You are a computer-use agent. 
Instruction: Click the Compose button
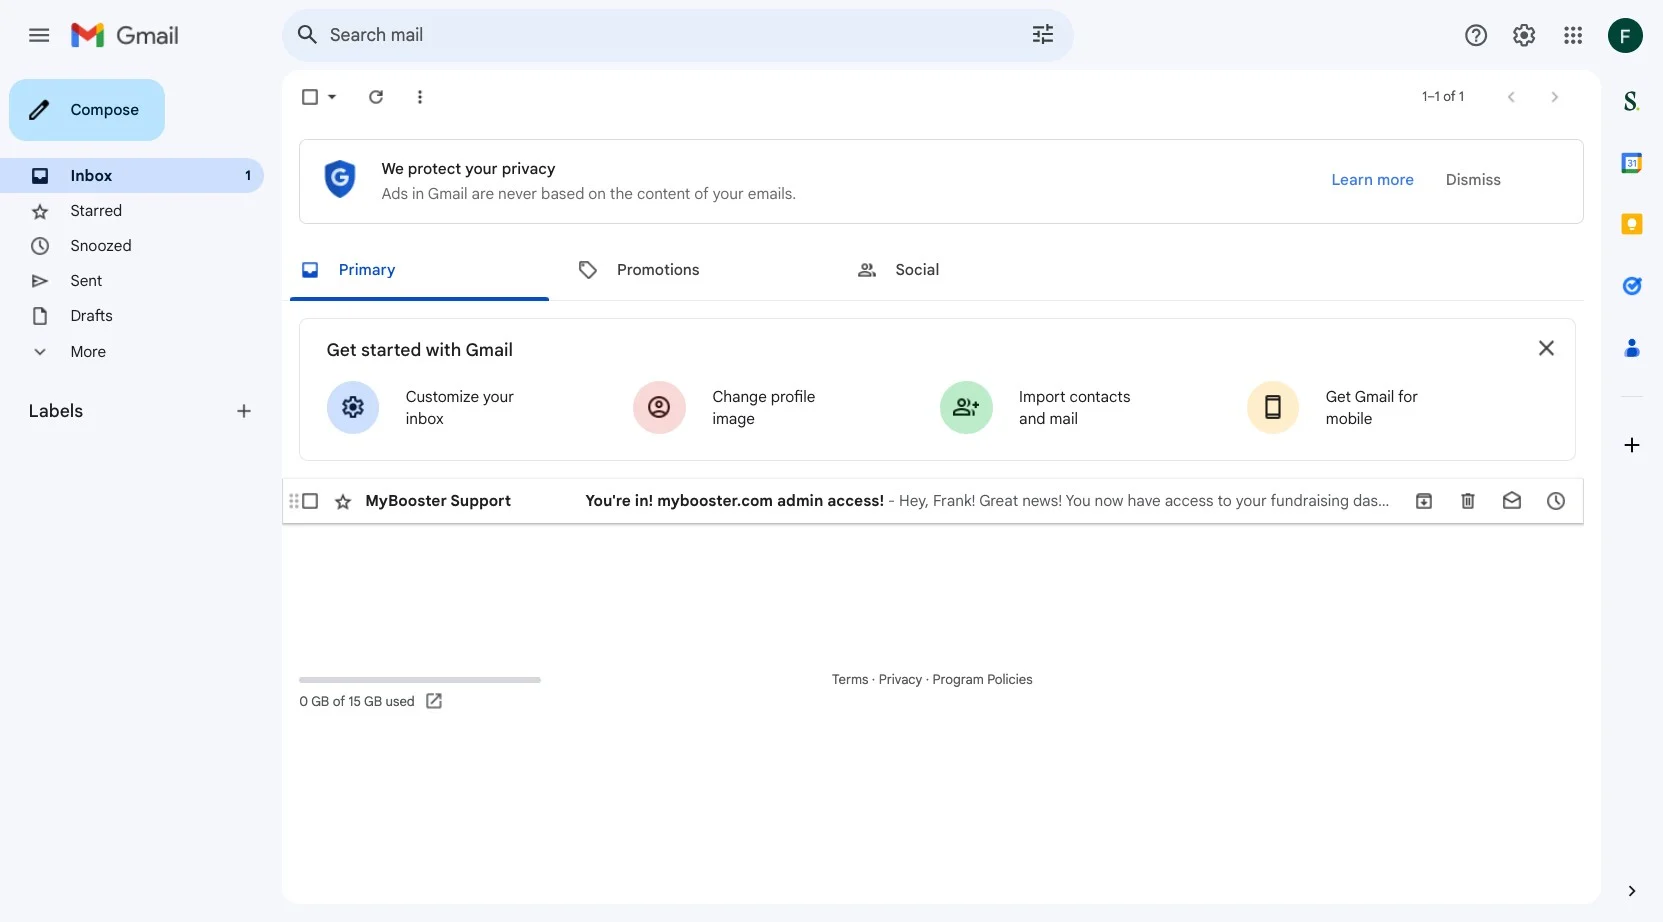pyautogui.click(x=87, y=110)
